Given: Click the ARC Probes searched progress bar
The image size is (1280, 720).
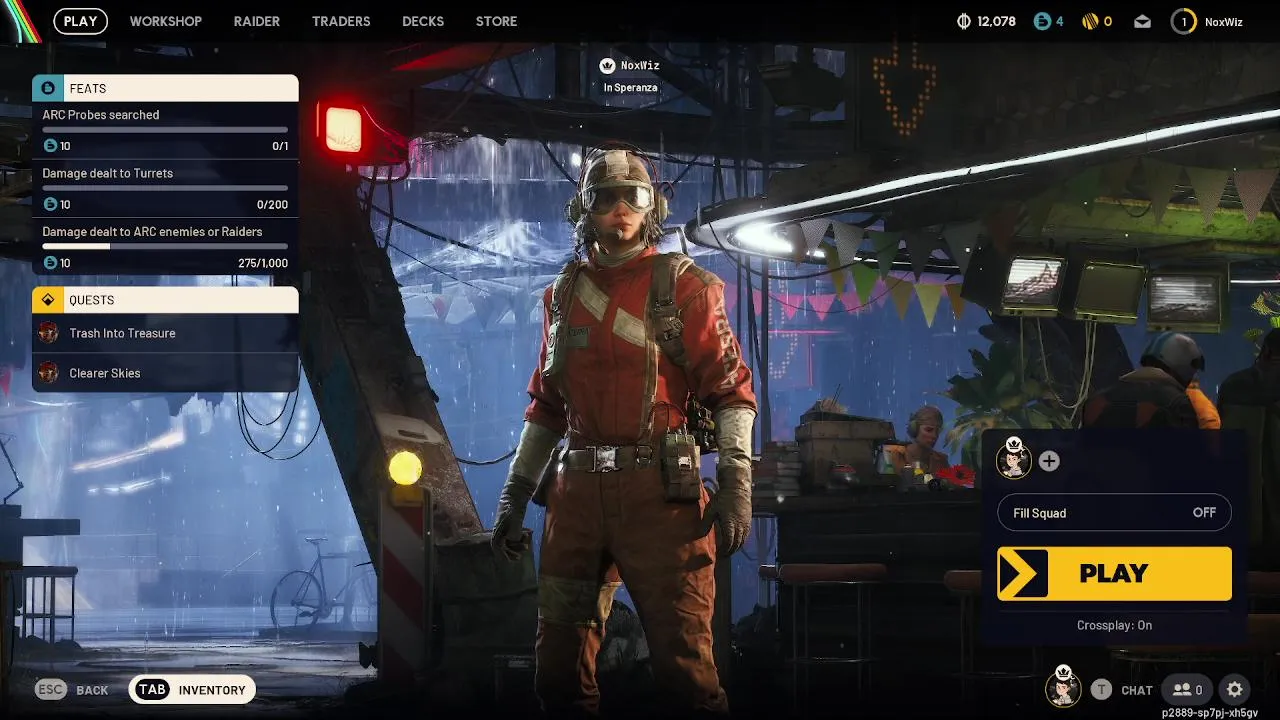Looking at the screenshot, I should click(x=165, y=130).
